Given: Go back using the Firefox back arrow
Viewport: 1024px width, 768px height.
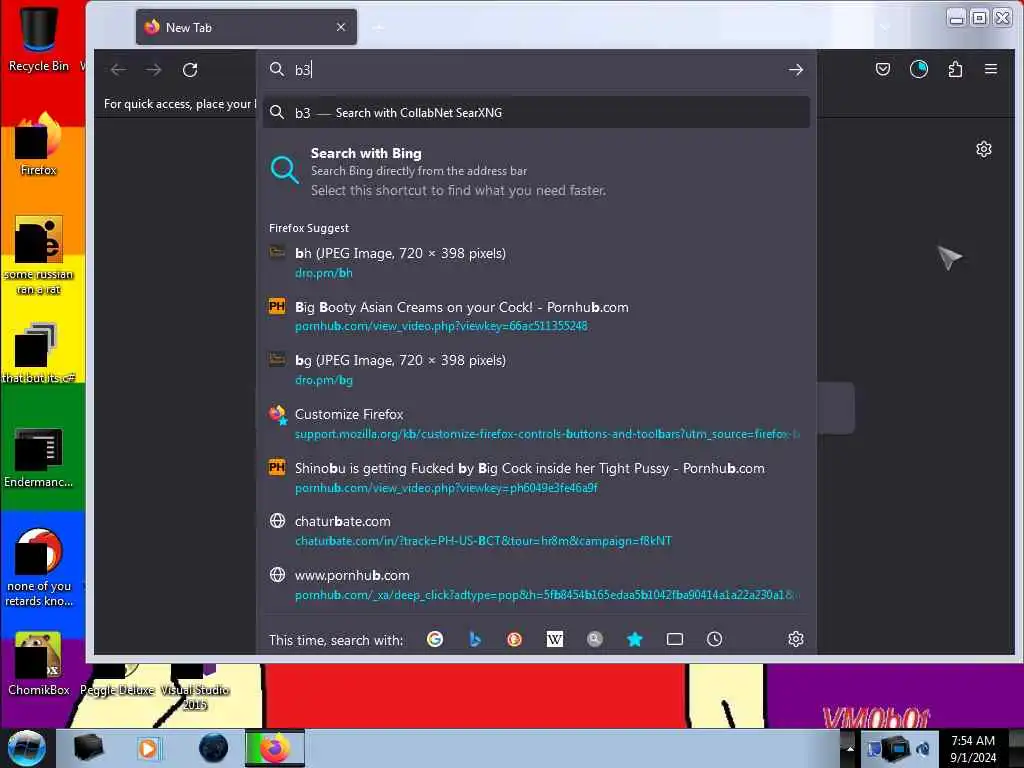Looking at the screenshot, I should pos(118,69).
